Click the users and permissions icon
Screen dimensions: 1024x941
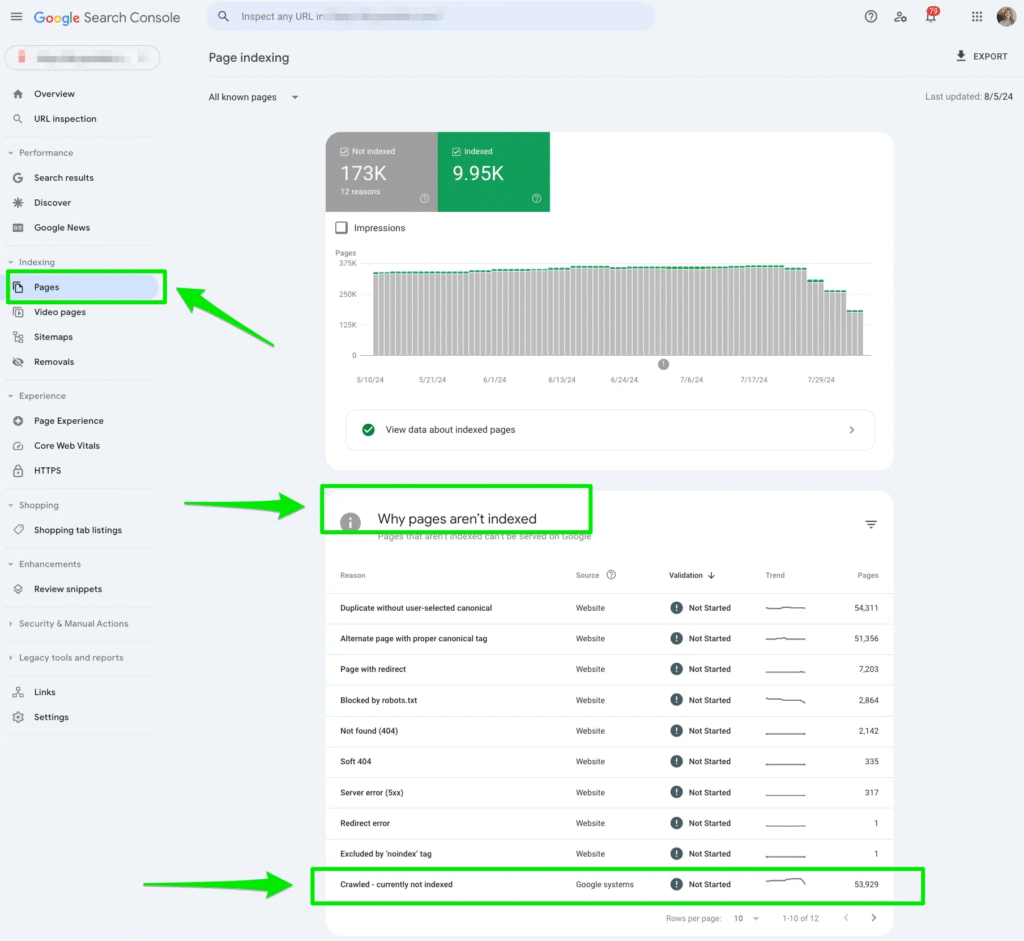tap(901, 17)
